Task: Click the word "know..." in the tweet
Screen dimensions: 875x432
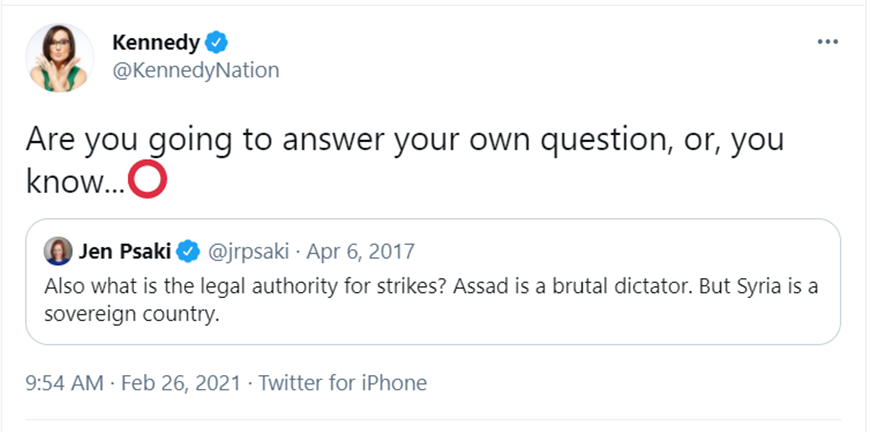Action: 72,181
